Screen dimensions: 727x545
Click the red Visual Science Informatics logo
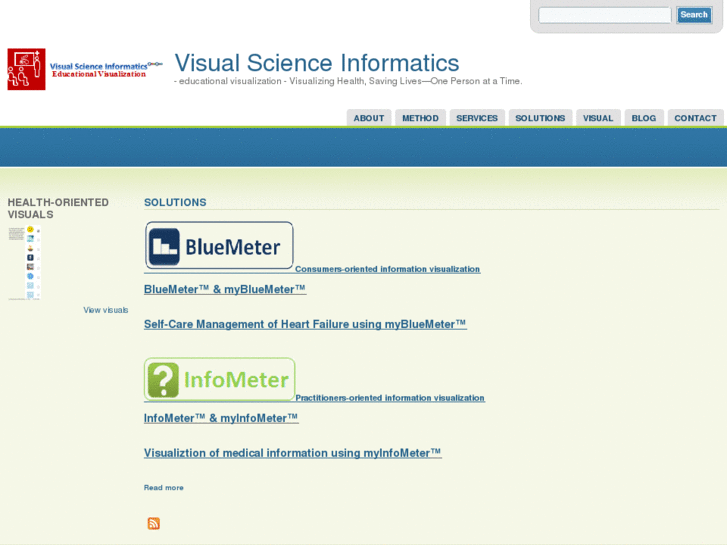85,69
